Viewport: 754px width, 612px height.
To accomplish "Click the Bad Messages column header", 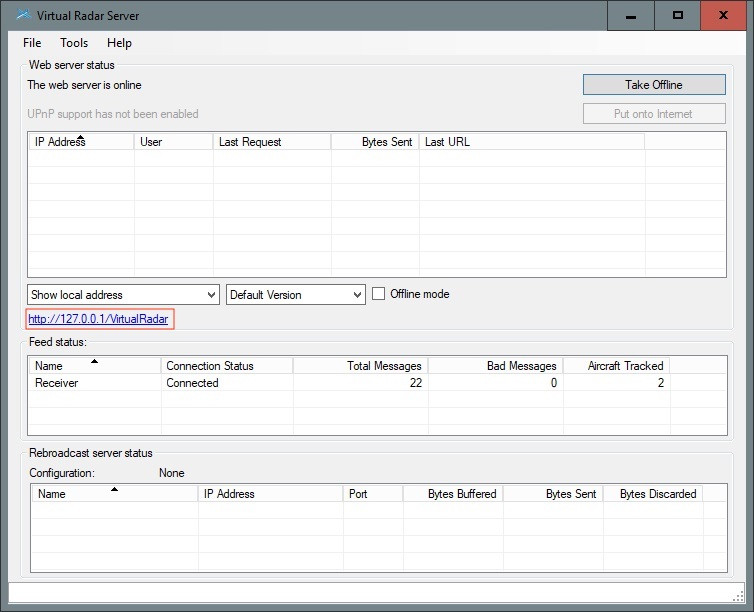I will click(495, 366).
